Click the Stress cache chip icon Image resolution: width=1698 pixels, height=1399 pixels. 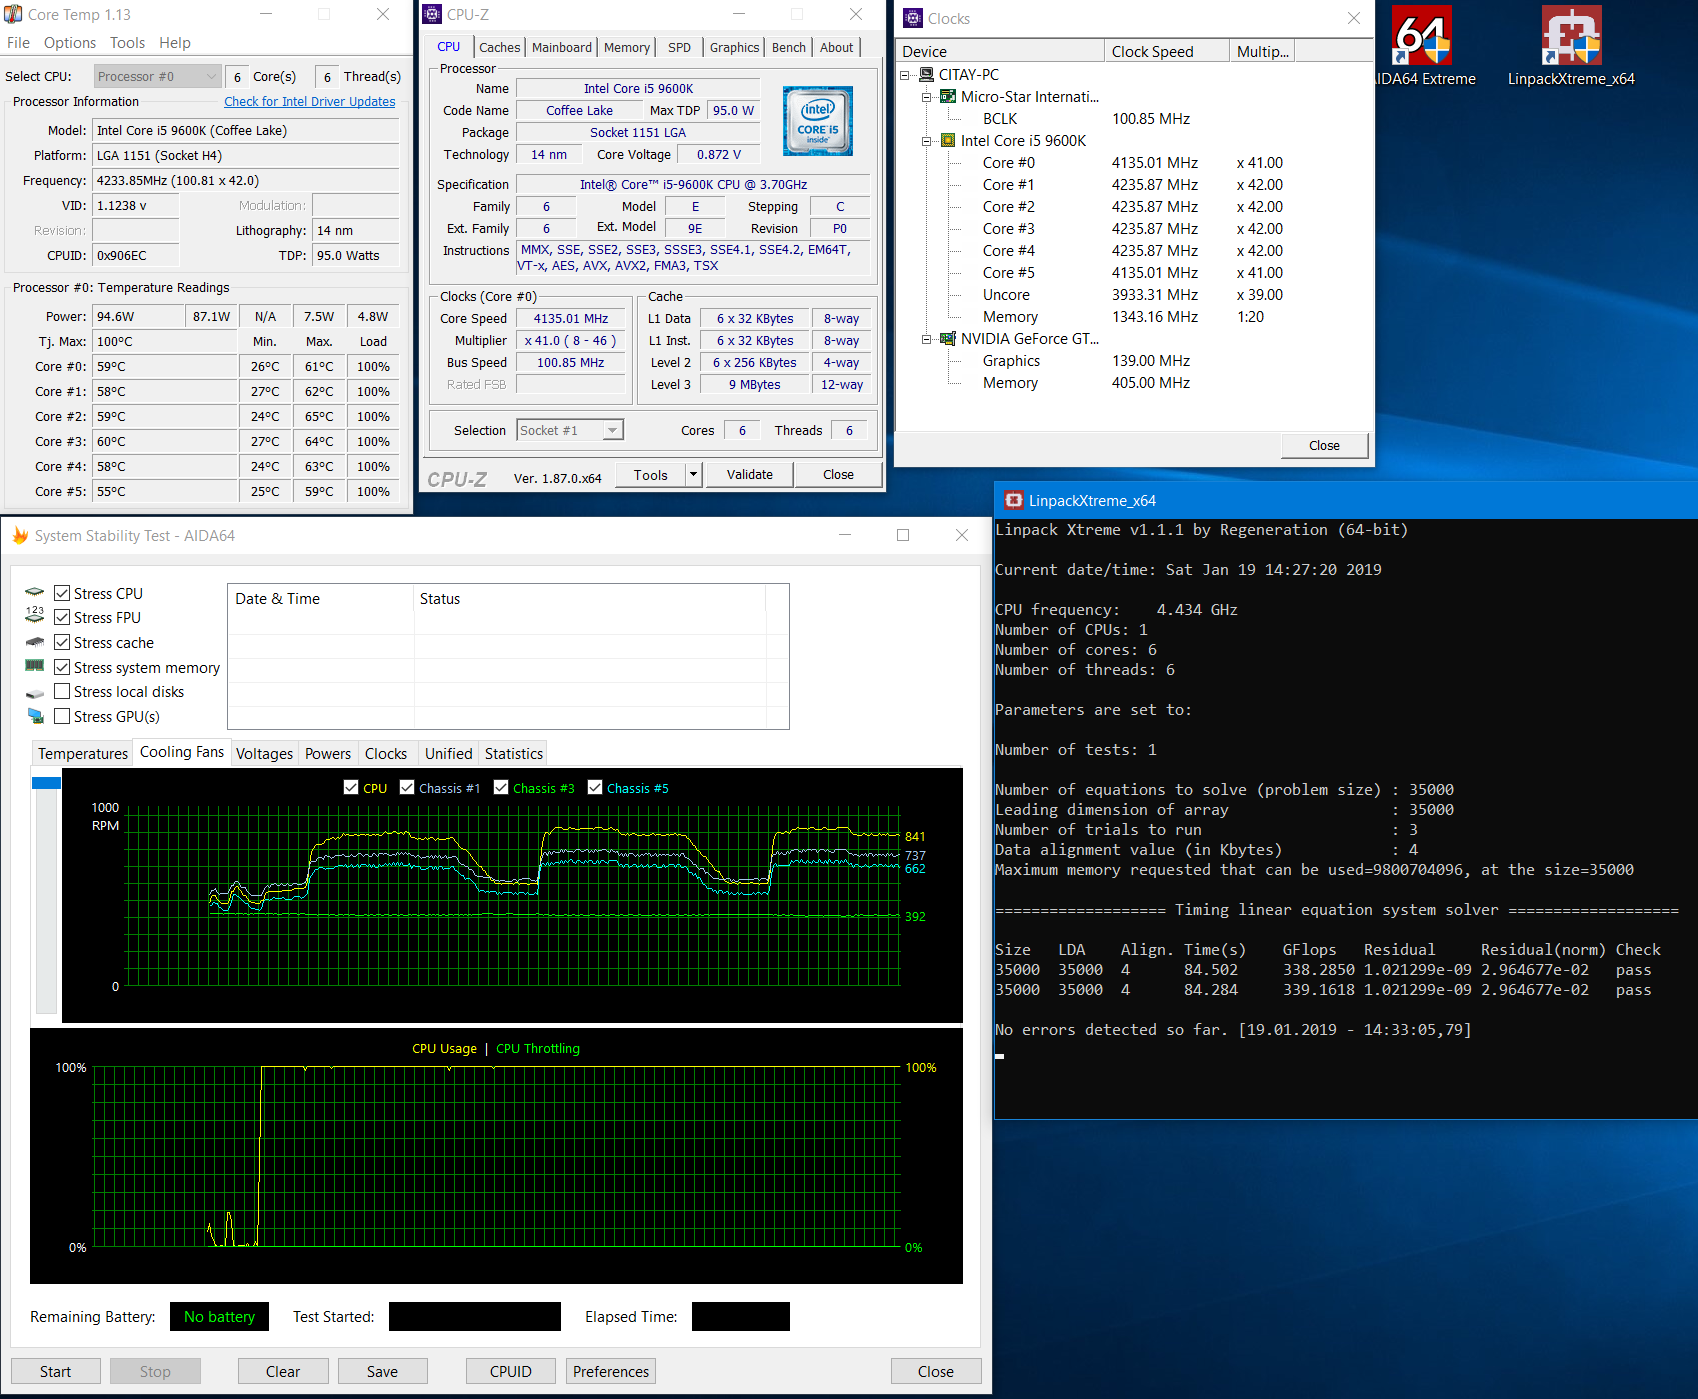click(x=35, y=642)
